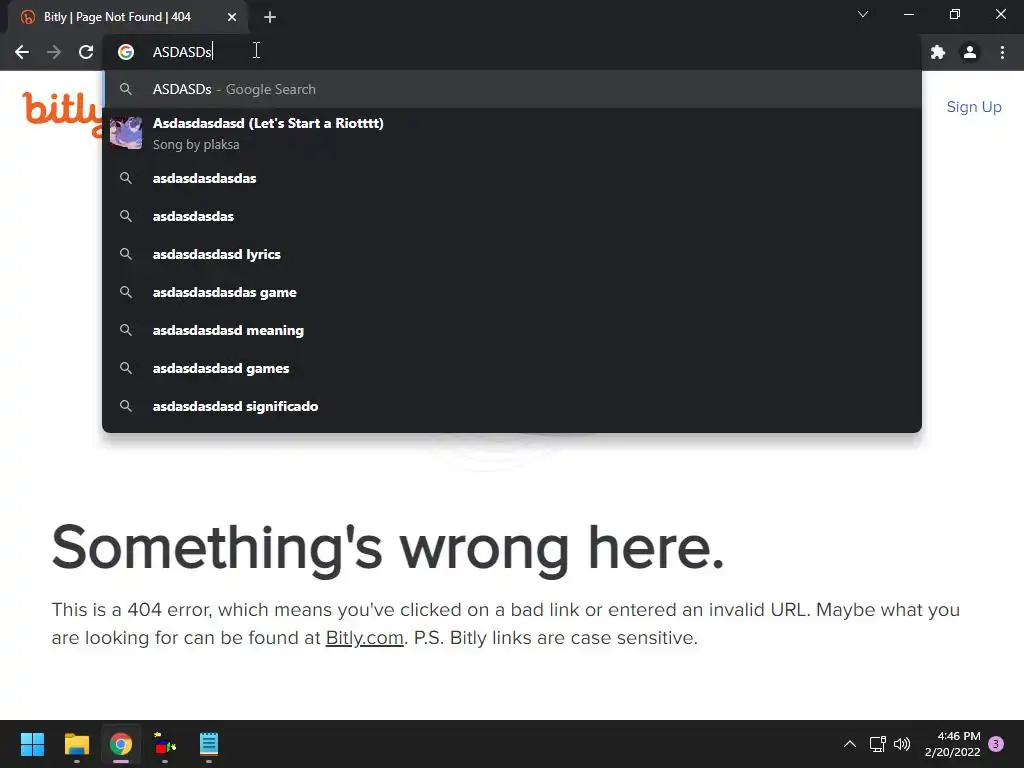The height and width of the screenshot is (768, 1024).
Task: Click the search icon beside 'asdasdasdasd lyrics'
Action: click(x=126, y=254)
